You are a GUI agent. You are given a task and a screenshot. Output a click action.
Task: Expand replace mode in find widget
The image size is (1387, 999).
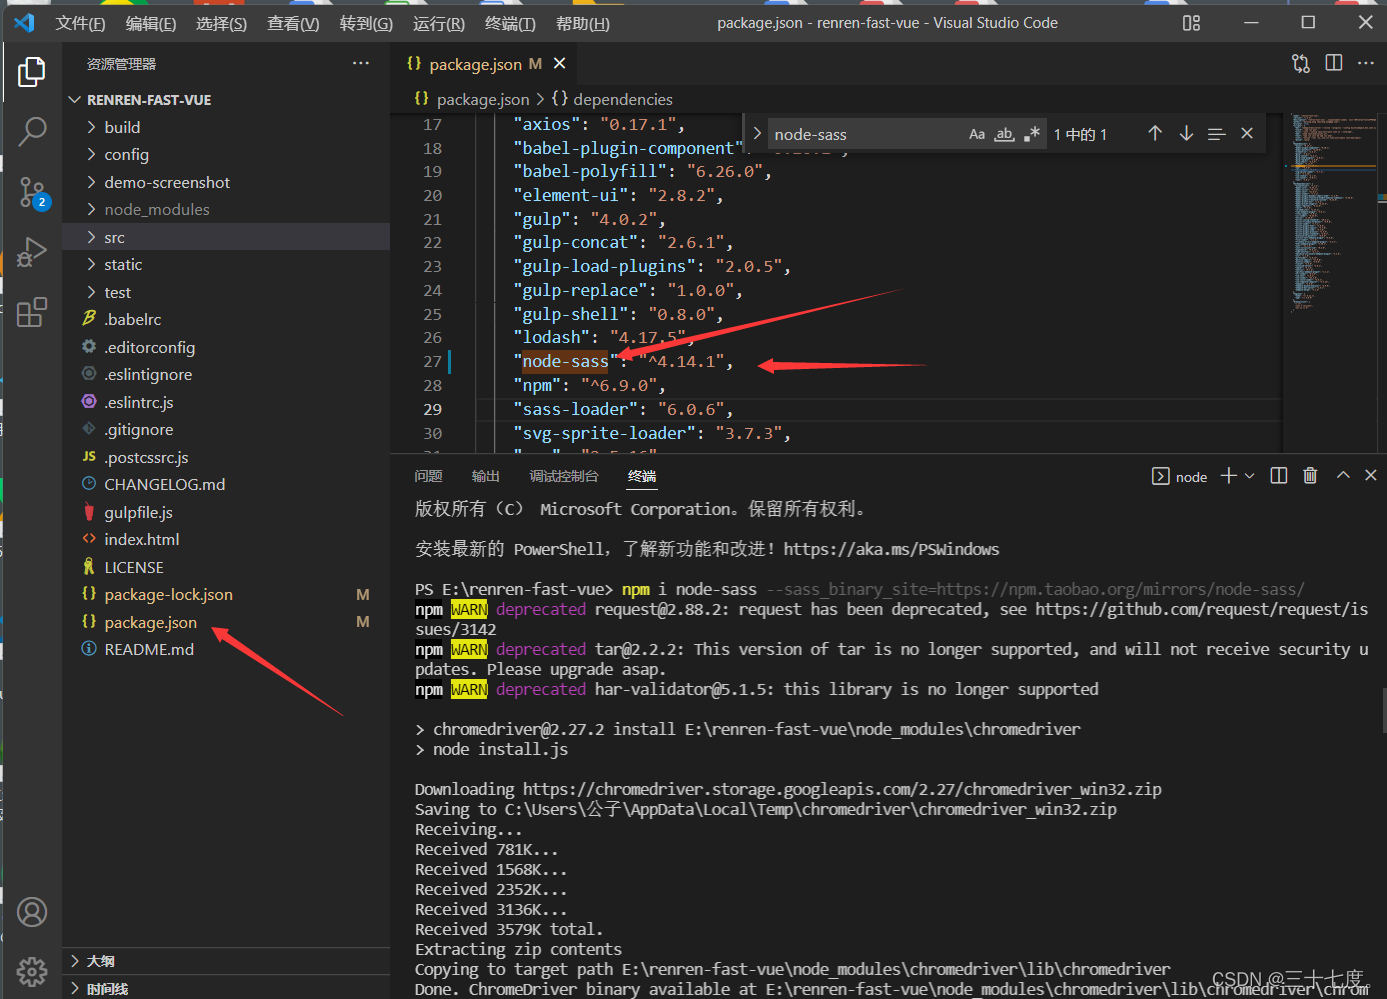(x=757, y=133)
